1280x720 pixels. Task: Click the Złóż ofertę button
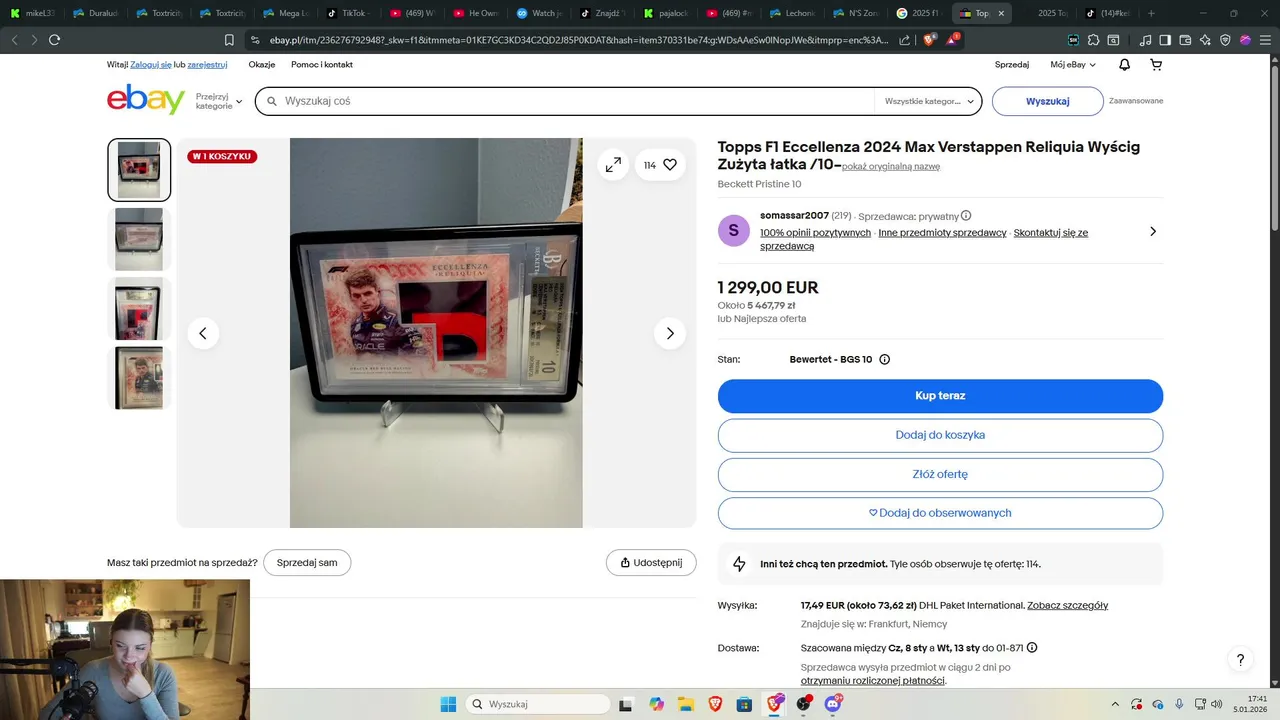click(940, 474)
